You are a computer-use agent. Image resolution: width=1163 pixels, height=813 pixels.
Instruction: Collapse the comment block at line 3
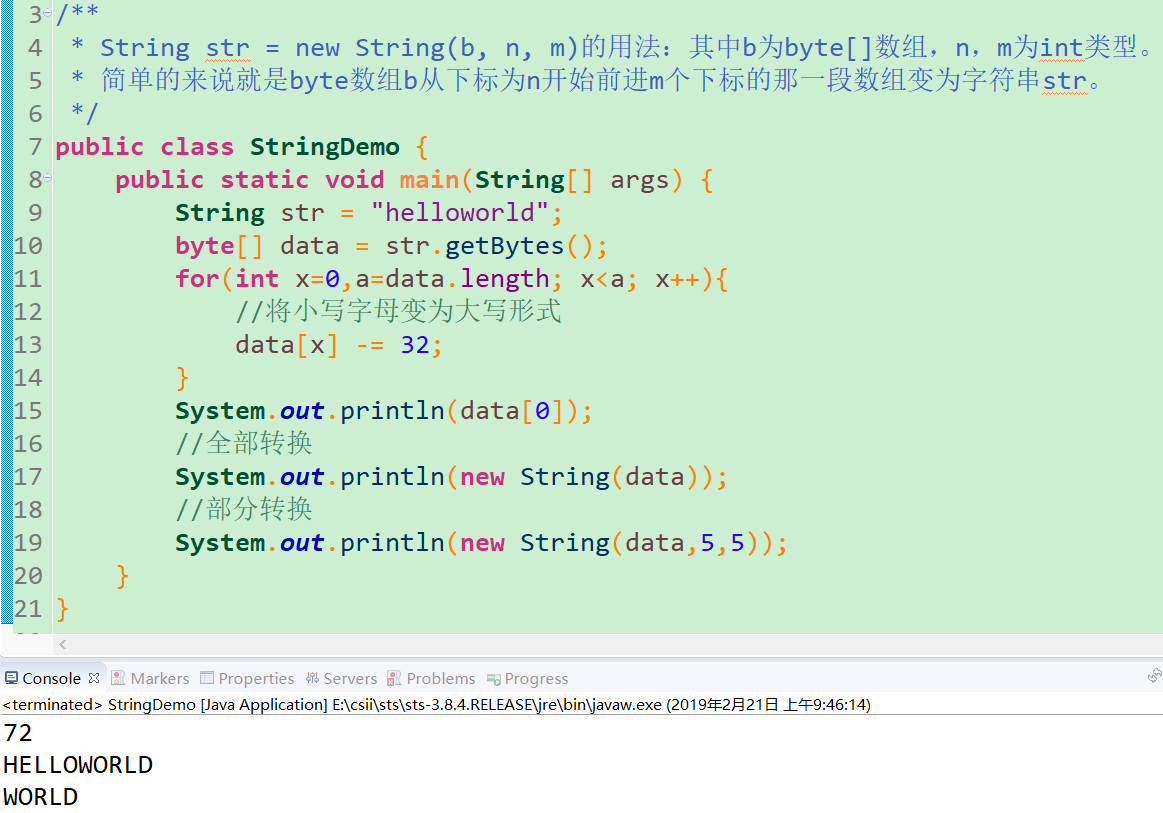(x=48, y=13)
